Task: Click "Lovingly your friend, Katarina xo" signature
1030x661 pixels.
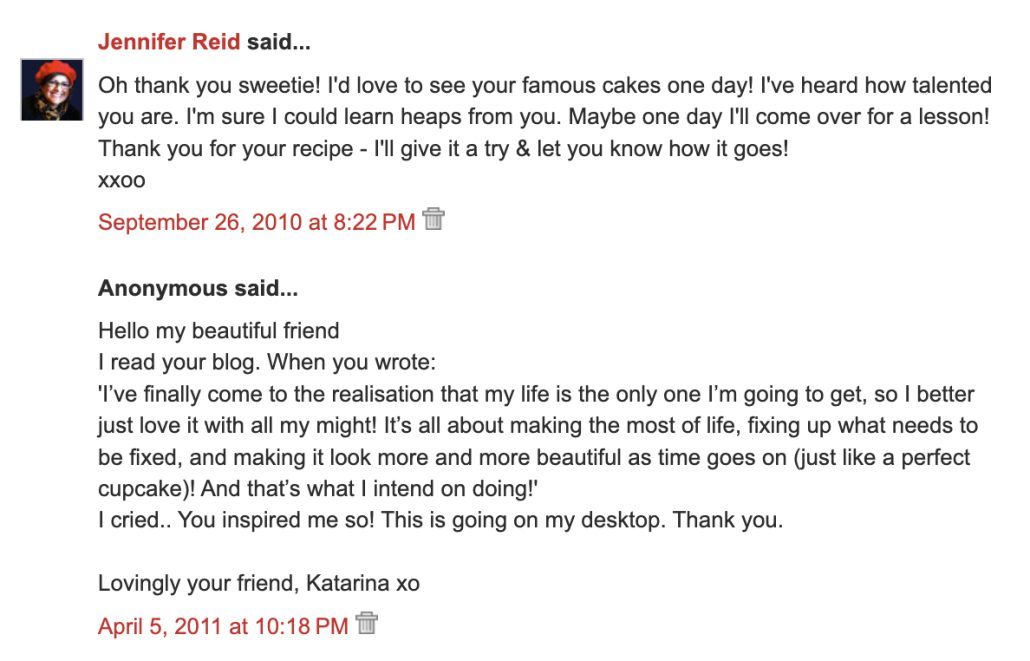Action: [x=259, y=583]
